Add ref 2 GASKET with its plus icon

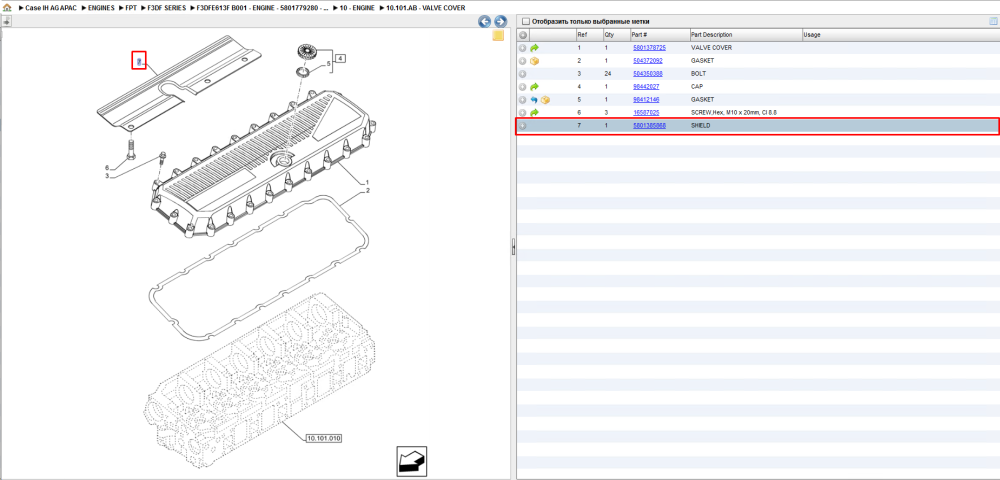coord(522,61)
